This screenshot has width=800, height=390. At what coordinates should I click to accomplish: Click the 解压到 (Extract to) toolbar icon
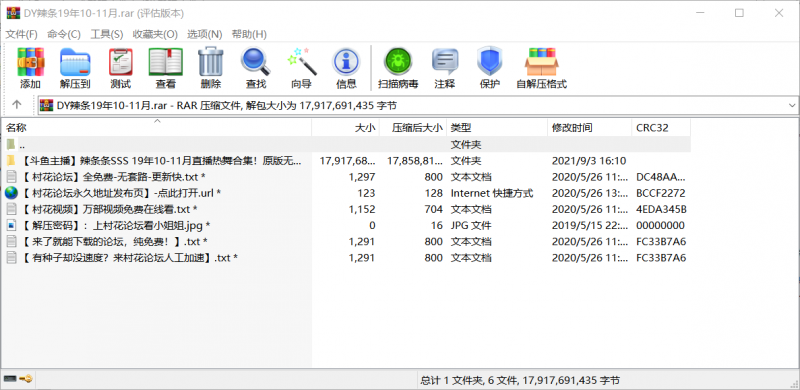point(75,62)
